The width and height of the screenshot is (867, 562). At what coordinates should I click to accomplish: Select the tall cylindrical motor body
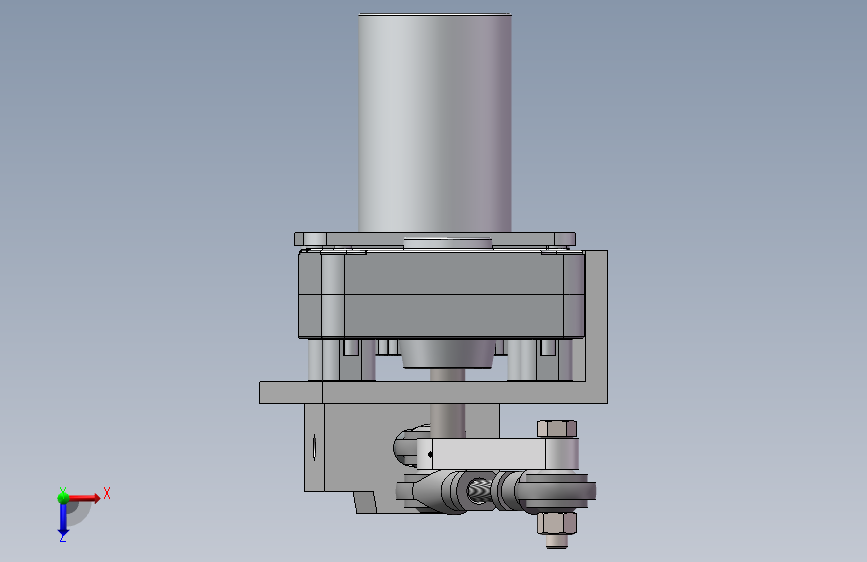point(435,123)
